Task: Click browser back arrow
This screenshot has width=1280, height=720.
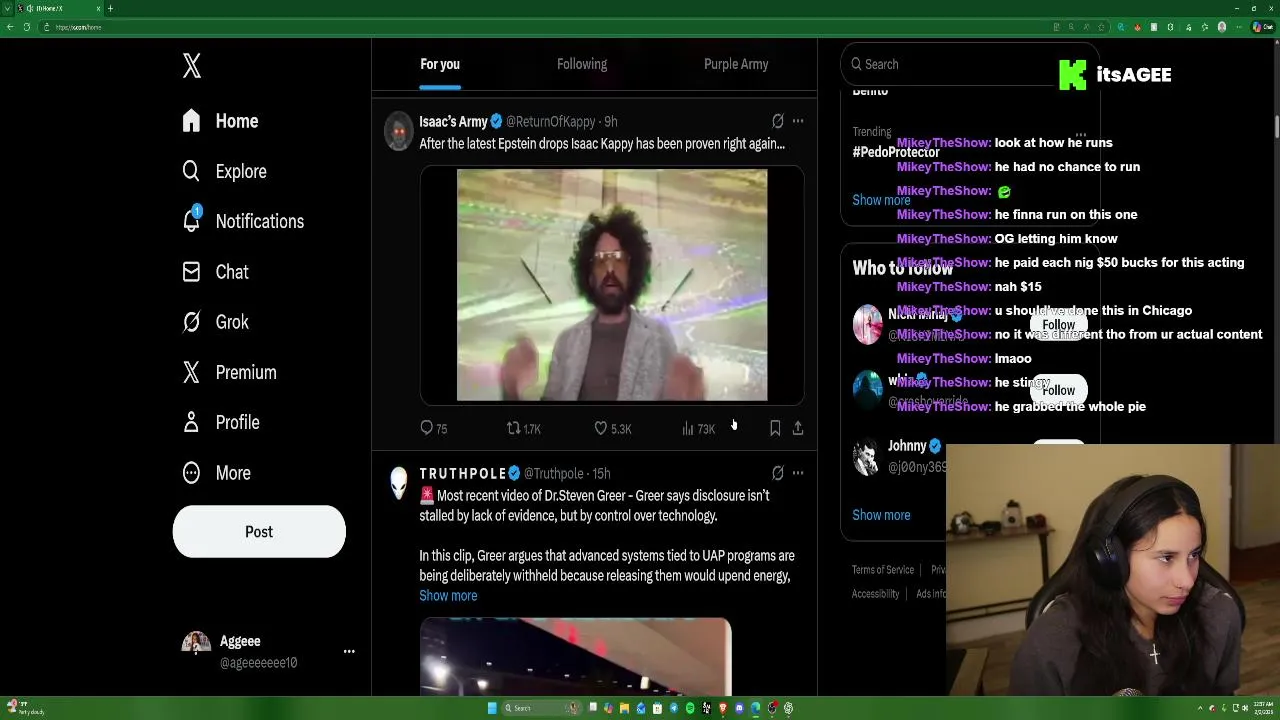Action: tap(10, 27)
